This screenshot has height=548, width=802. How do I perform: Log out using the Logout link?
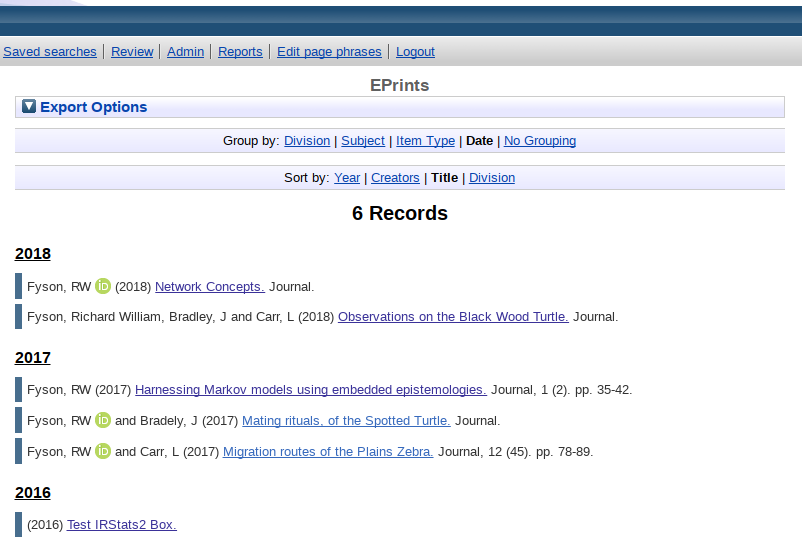tap(415, 52)
